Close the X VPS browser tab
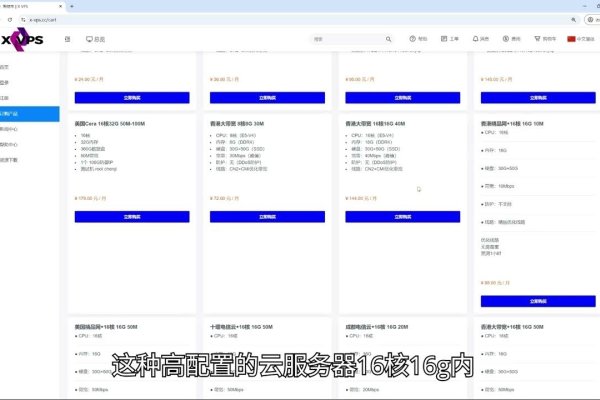Screen dimensions: 600x400 click(60, 7)
